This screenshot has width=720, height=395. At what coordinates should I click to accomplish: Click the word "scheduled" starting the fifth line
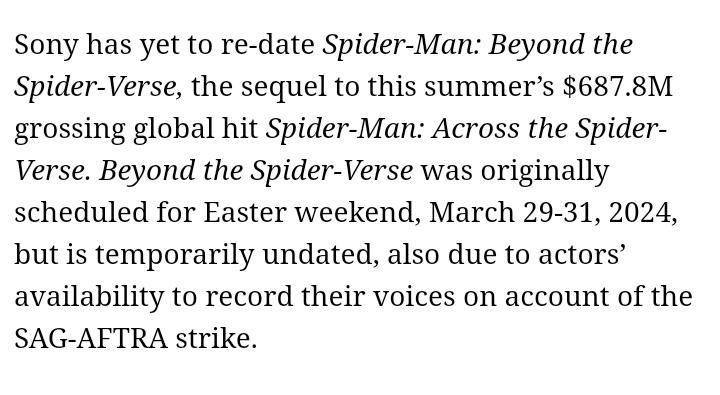81,212
